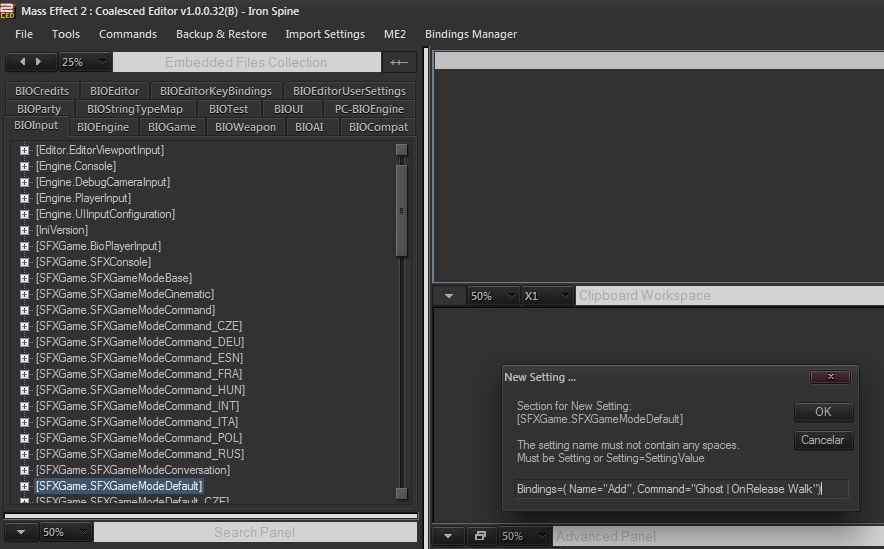
Task: Open the down-arrow menu of the Search Panel bar
Action: [21, 532]
